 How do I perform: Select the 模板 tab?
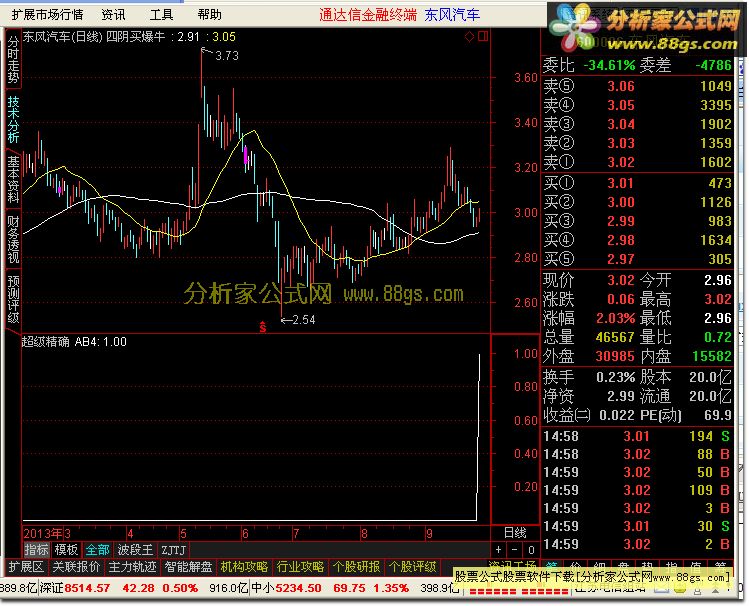(66, 550)
